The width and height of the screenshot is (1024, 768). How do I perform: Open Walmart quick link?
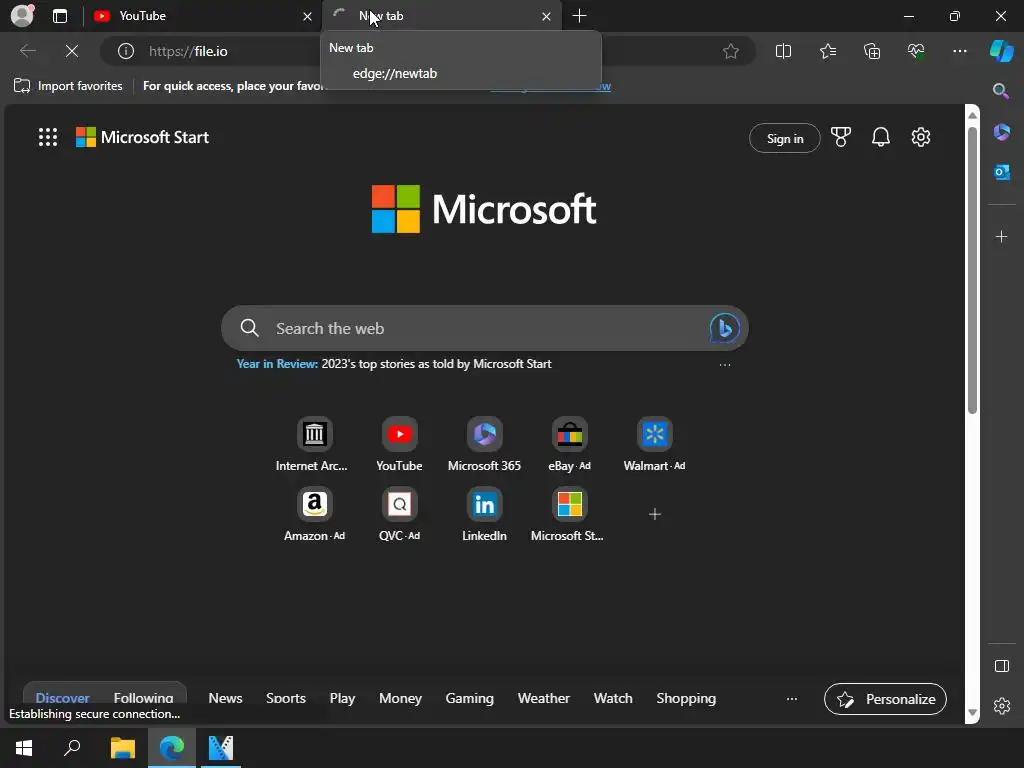654,444
